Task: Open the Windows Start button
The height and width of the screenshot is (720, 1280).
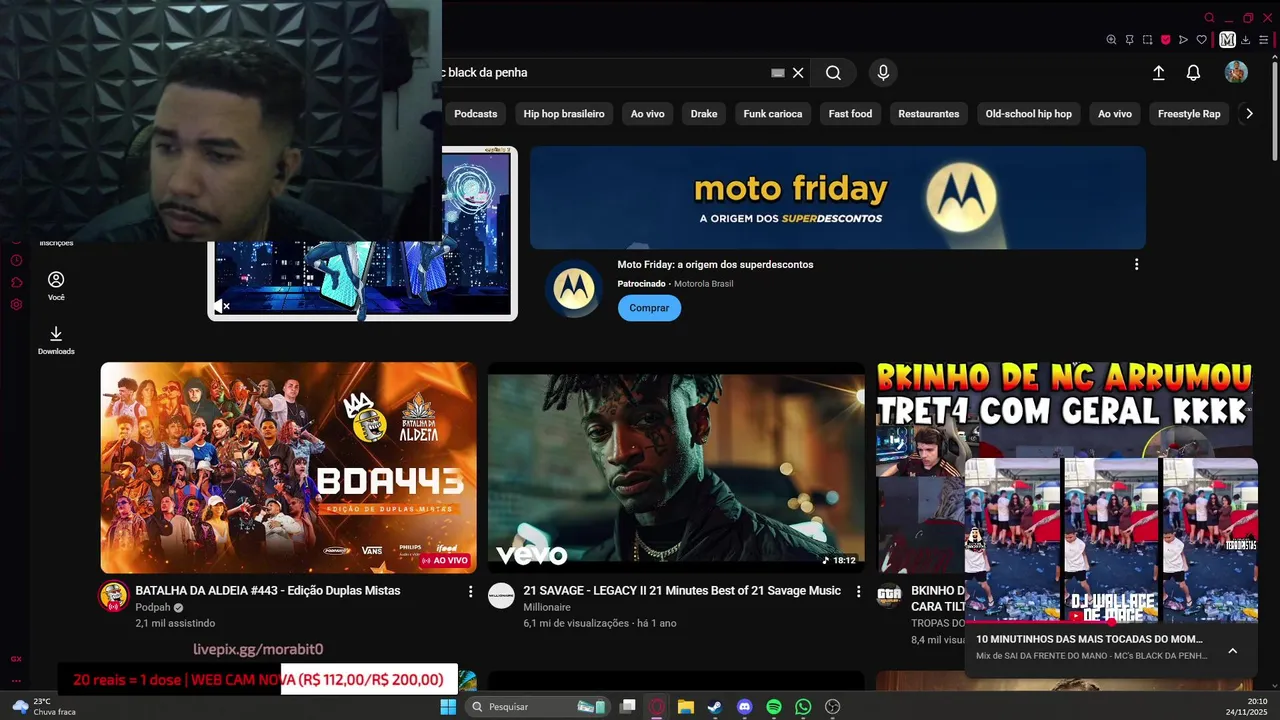Action: [448, 707]
